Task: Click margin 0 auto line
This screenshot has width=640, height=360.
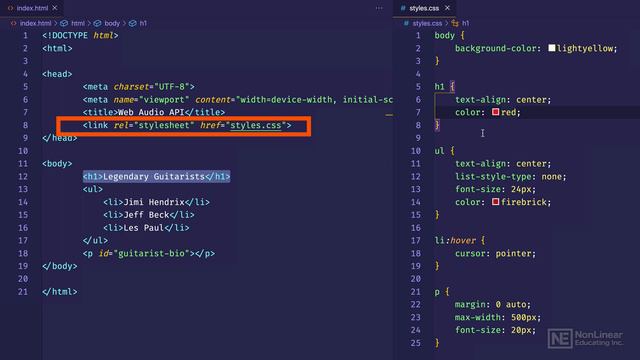Action: pyautogui.click(x=493, y=304)
